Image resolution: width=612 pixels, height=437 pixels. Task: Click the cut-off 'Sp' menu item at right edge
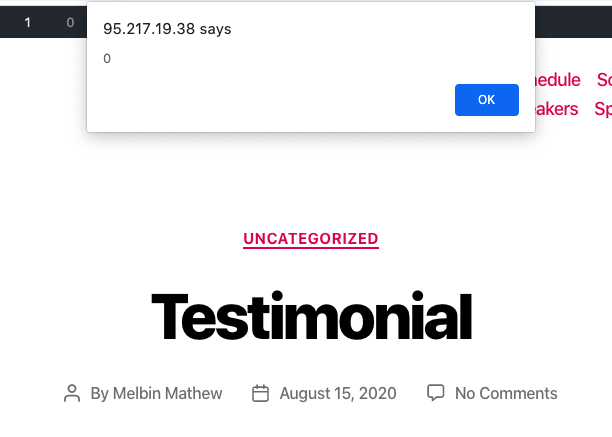pos(603,109)
